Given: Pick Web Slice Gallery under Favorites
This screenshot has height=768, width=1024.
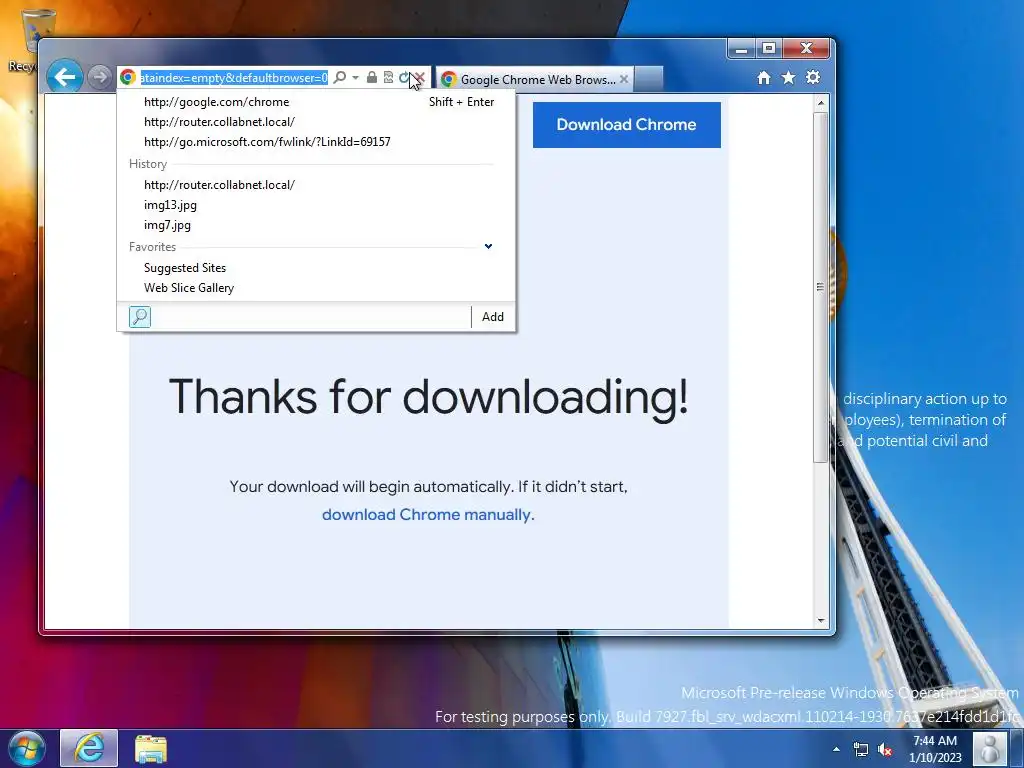Looking at the screenshot, I should [x=316, y=288].
